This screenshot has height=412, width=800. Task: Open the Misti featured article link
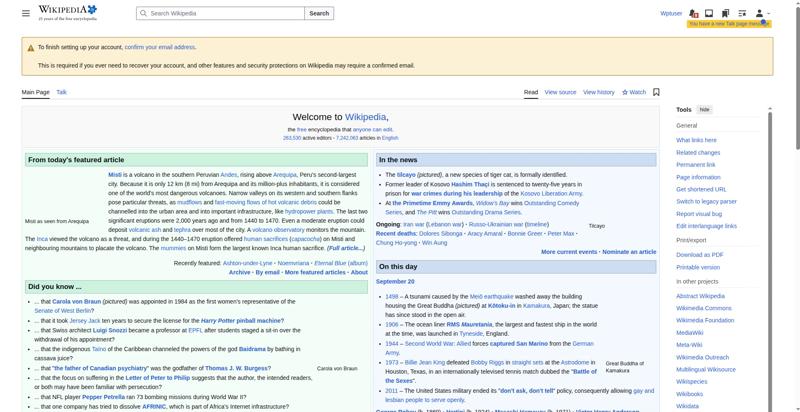(114, 175)
